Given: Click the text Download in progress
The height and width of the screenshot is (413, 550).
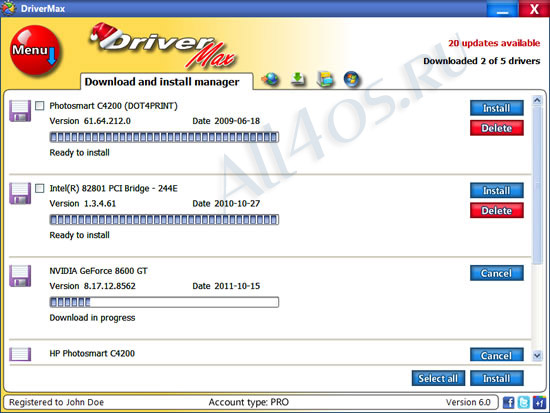Looking at the screenshot, I should pos(92,318).
